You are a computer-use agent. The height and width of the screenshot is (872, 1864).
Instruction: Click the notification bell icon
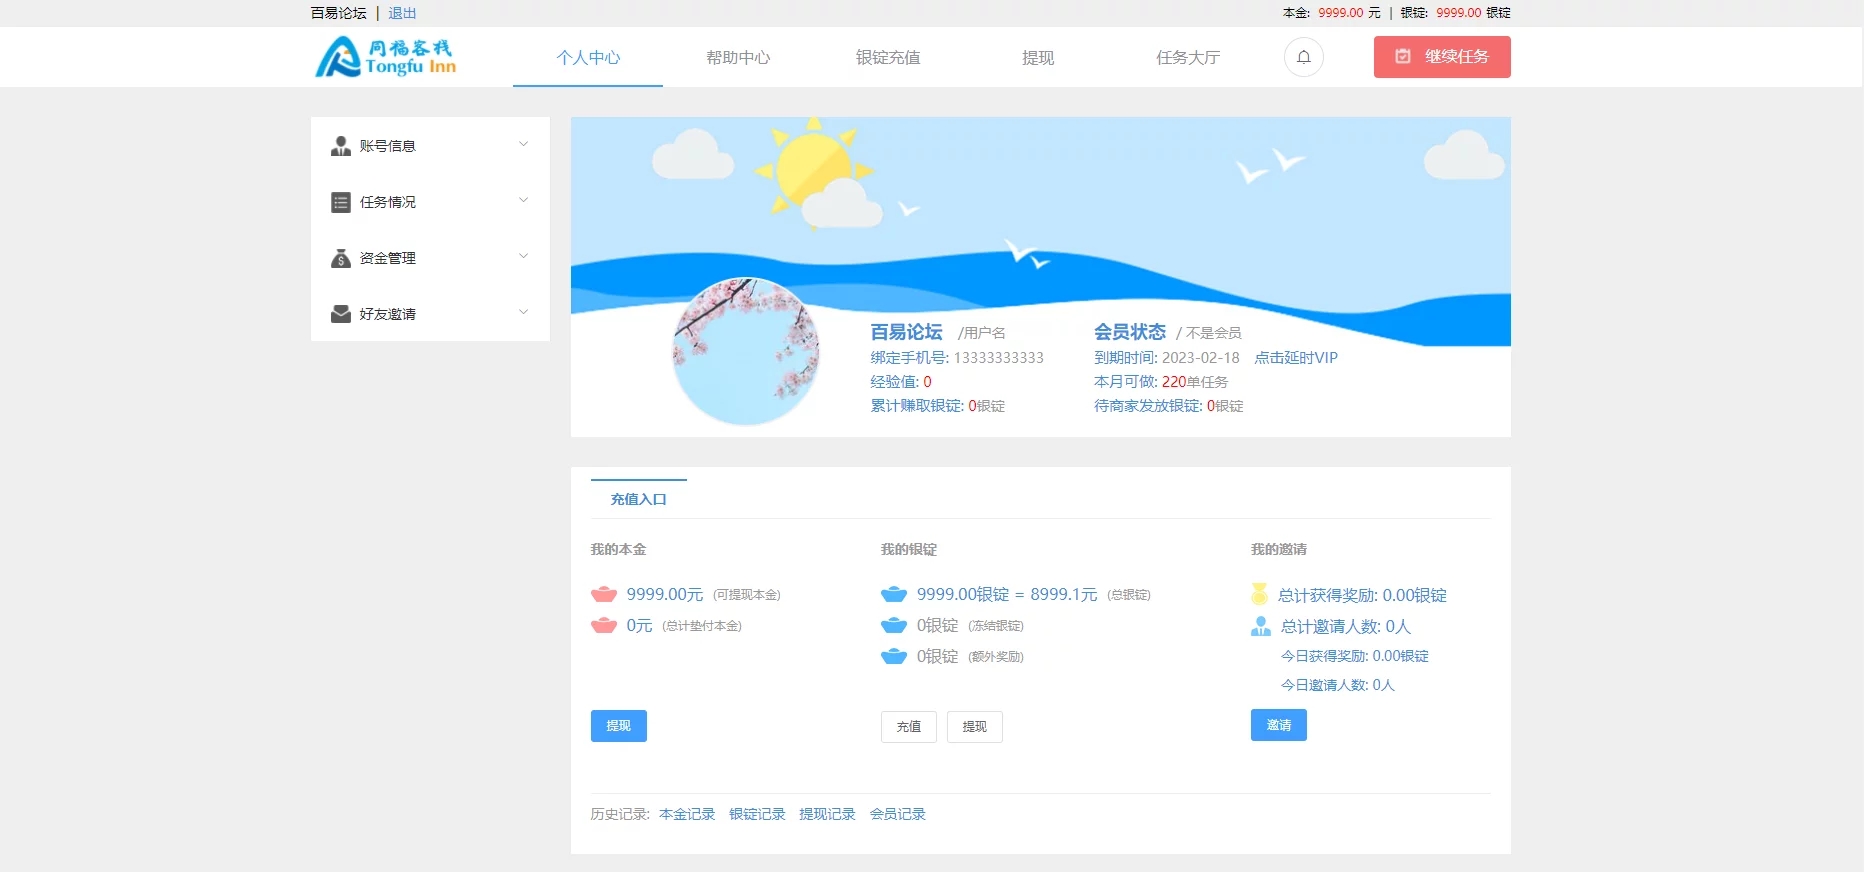[1303, 57]
